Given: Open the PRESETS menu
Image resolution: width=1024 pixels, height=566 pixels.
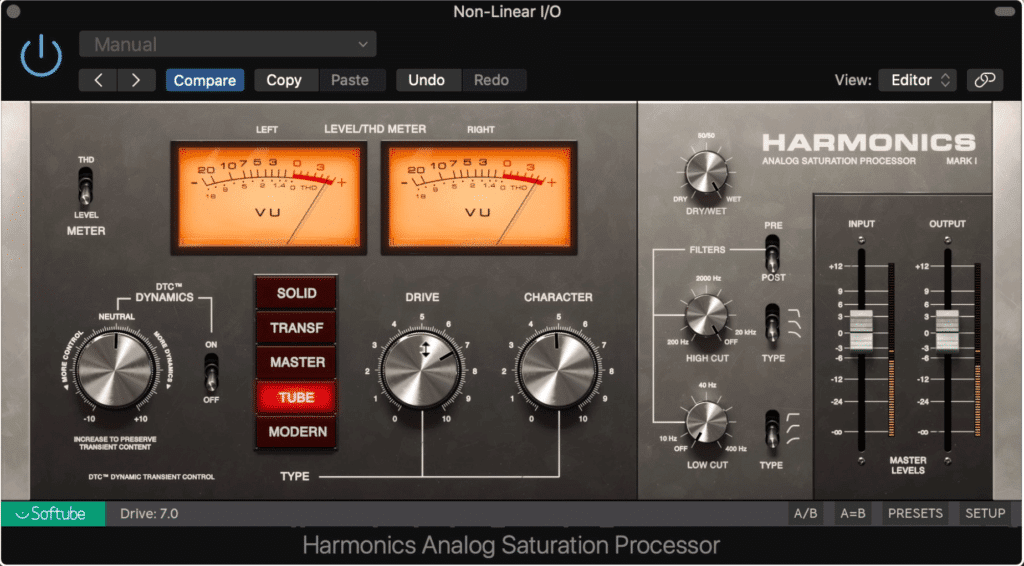Looking at the screenshot, I should pos(915,514).
